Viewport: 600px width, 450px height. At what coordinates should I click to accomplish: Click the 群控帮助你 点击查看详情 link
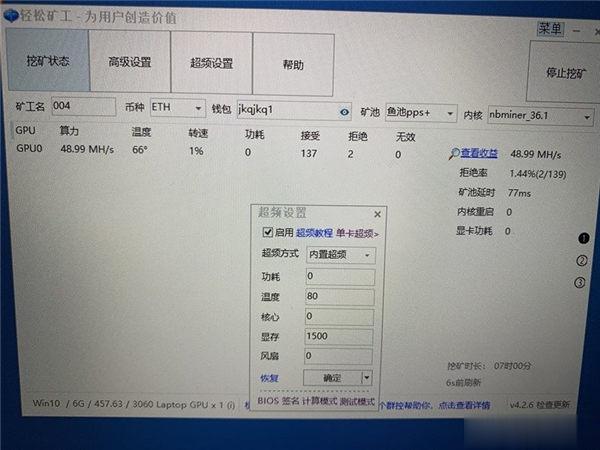[434, 405]
